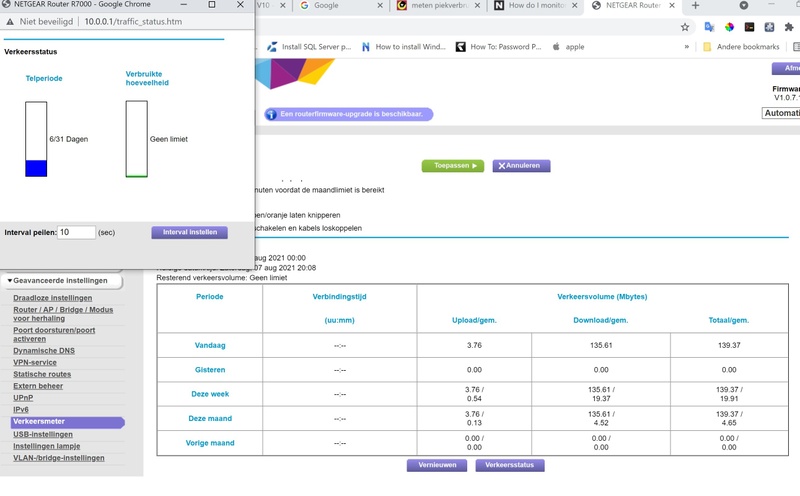Click the Vernieuwen button

tap(437, 465)
